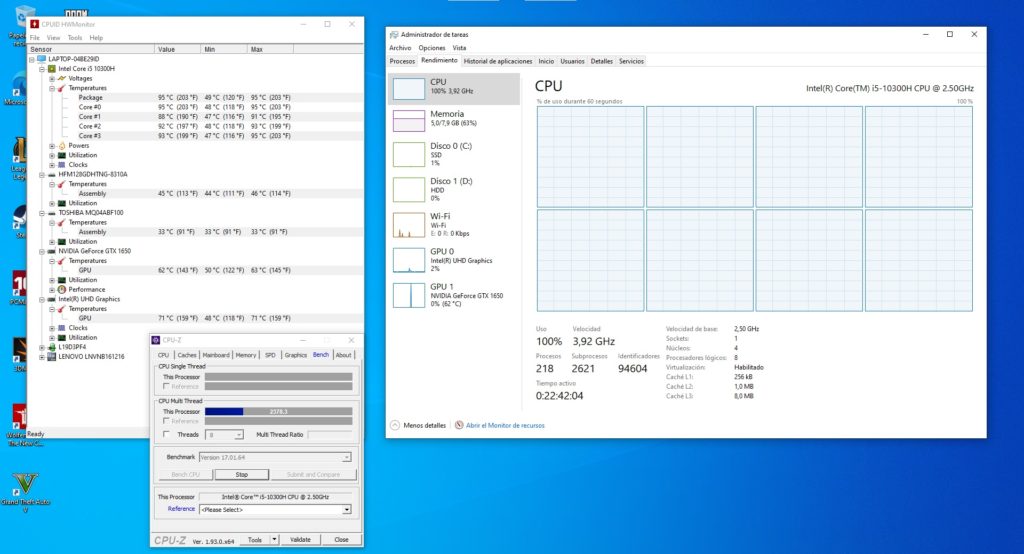The height and width of the screenshot is (554, 1024).
Task: Click the TOSHIBA MQ04ABF100 drive icon
Action: point(53,213)
